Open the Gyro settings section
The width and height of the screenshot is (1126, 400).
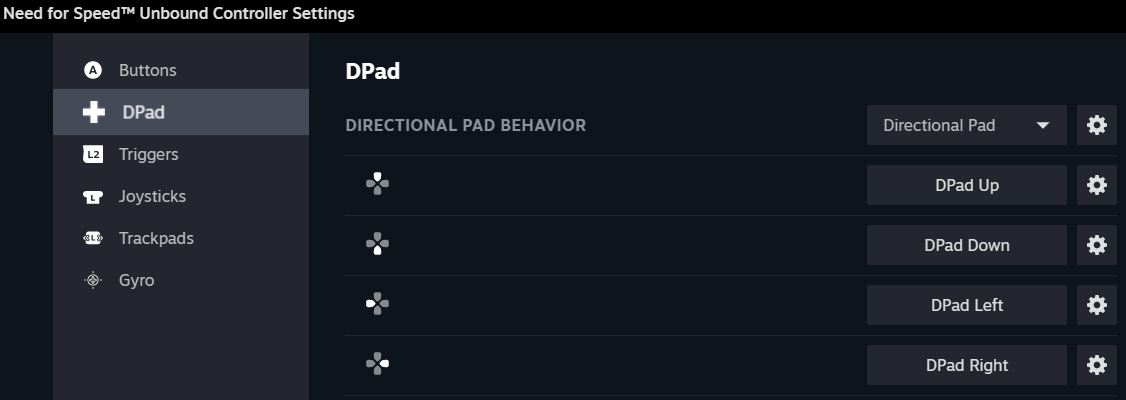(136, 280)
